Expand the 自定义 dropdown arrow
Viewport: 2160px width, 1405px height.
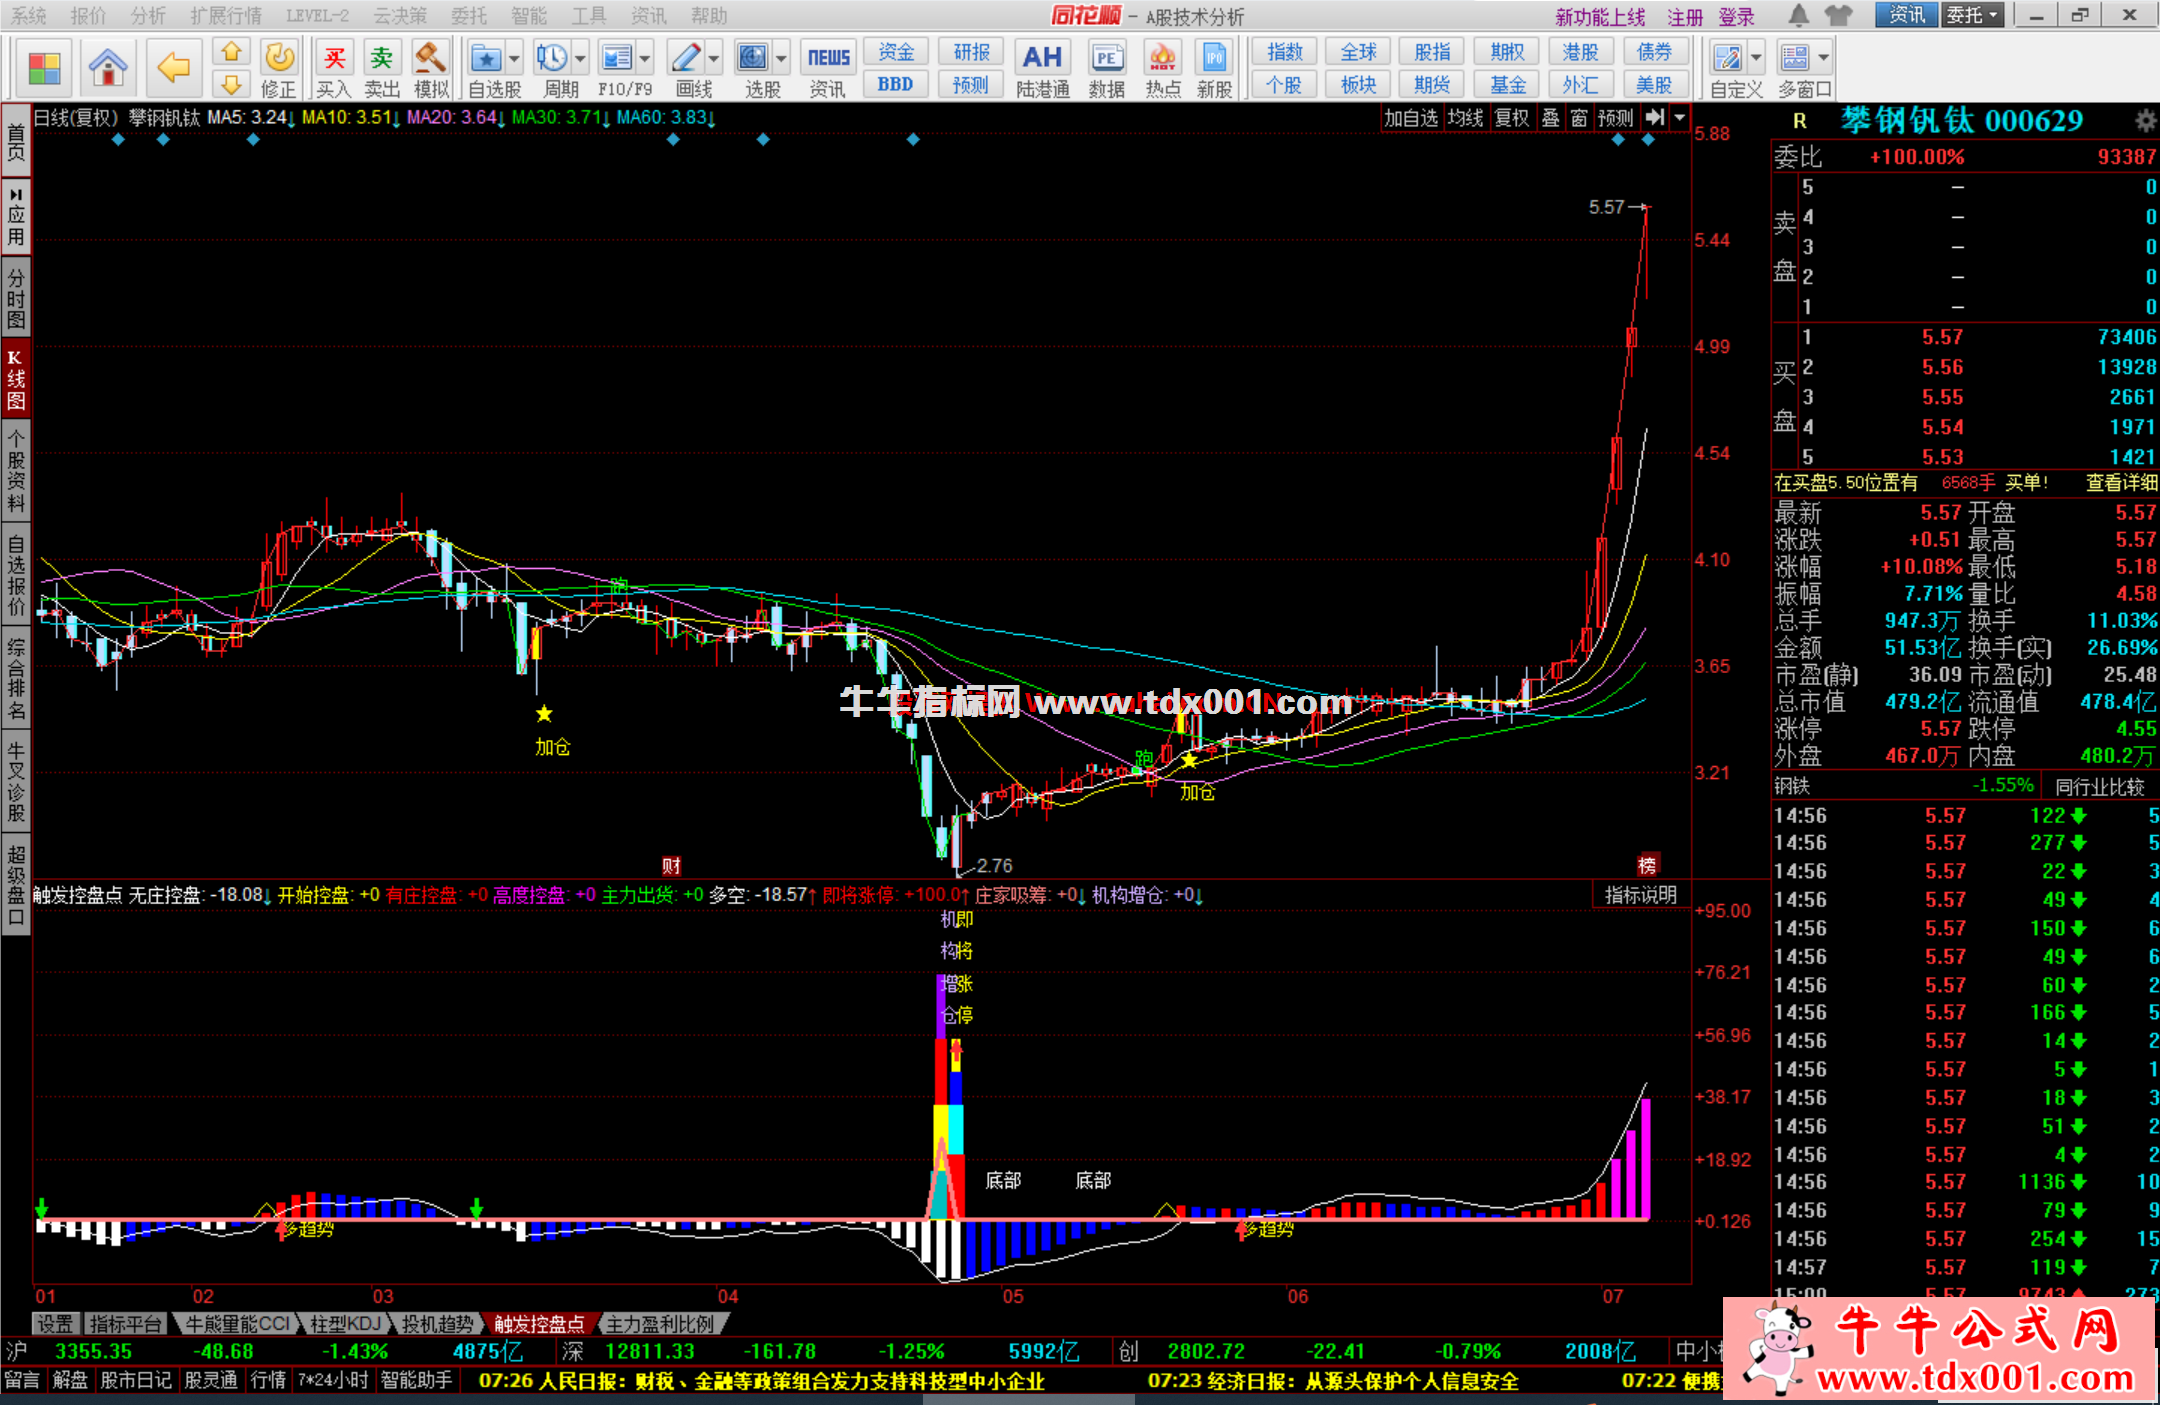[1756, 58]
